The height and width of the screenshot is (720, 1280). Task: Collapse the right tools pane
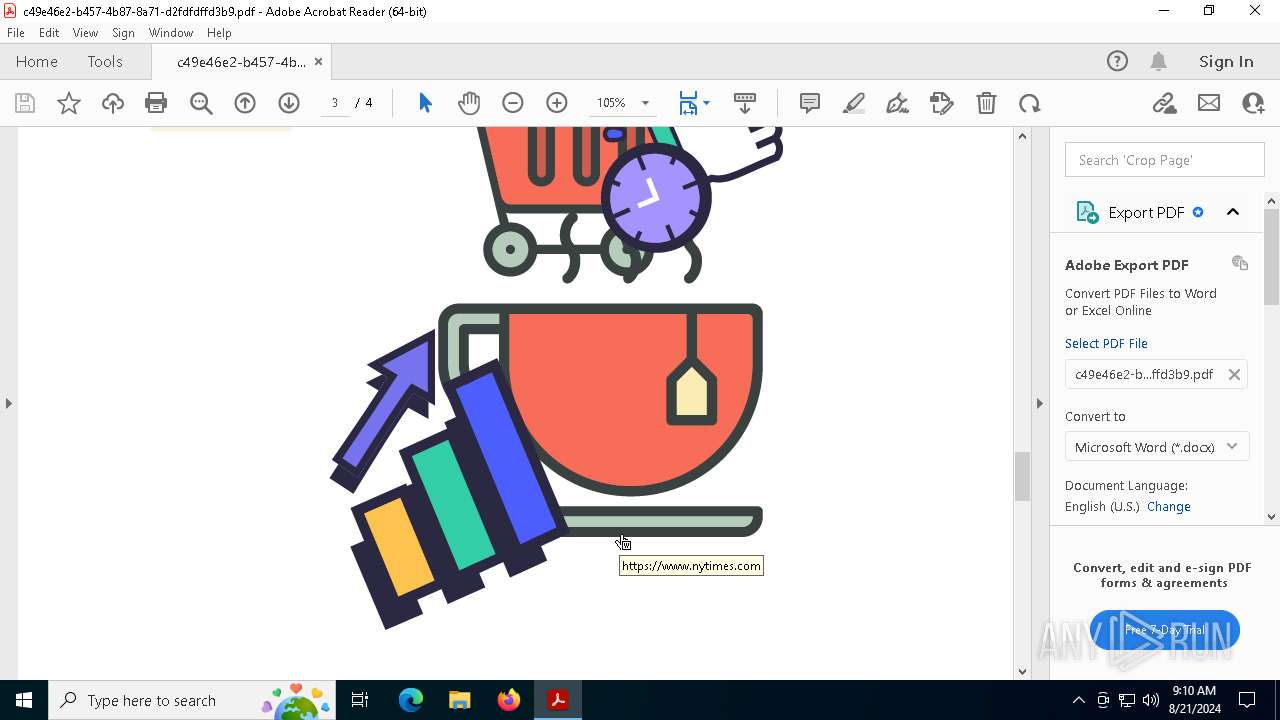1040,403
